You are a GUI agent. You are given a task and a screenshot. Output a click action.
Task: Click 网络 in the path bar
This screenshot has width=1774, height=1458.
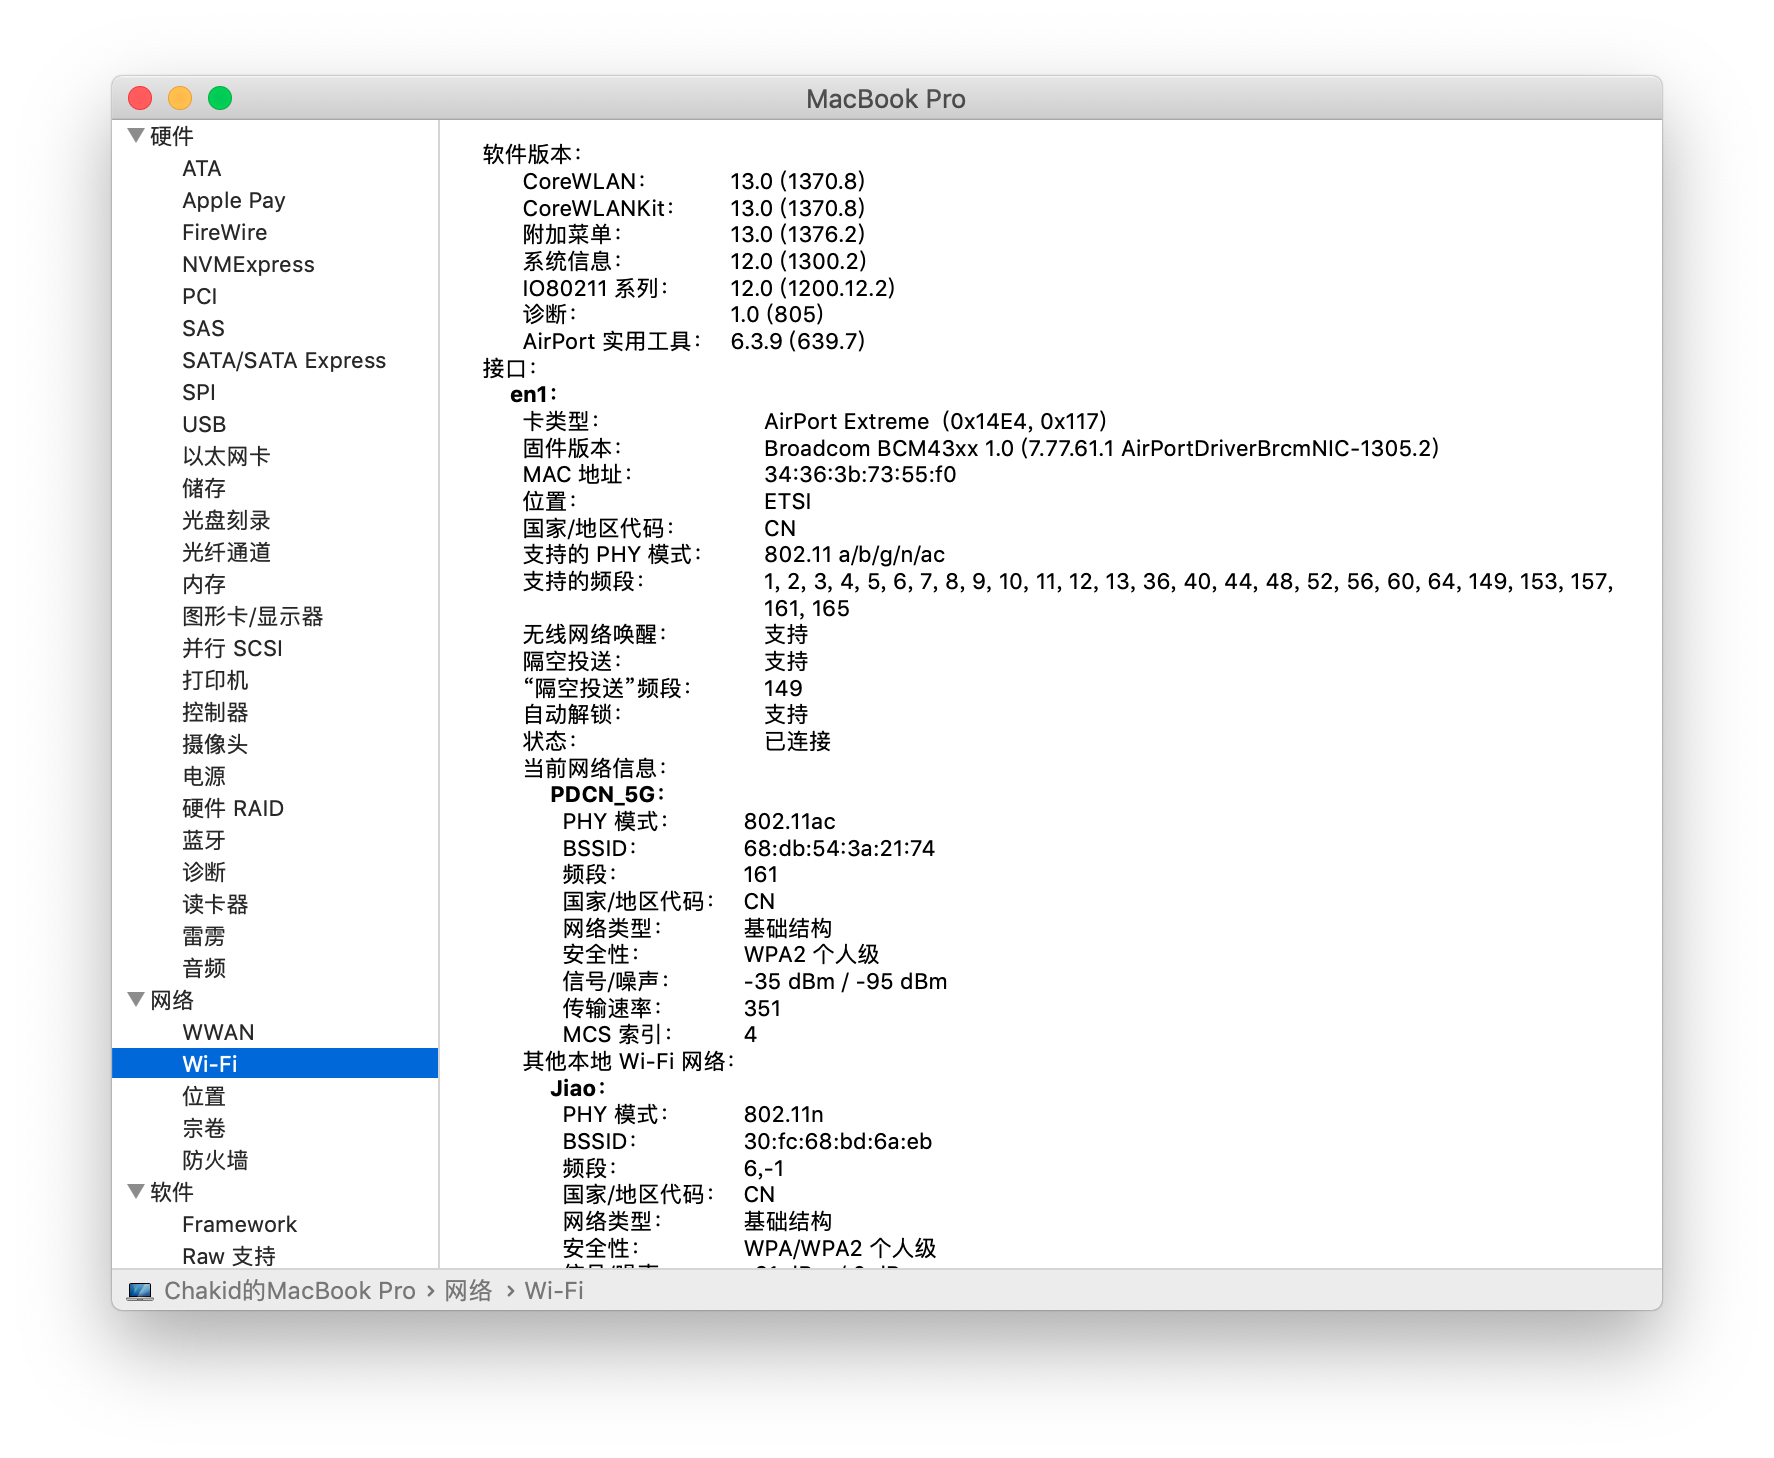(x=468, y=1291)
